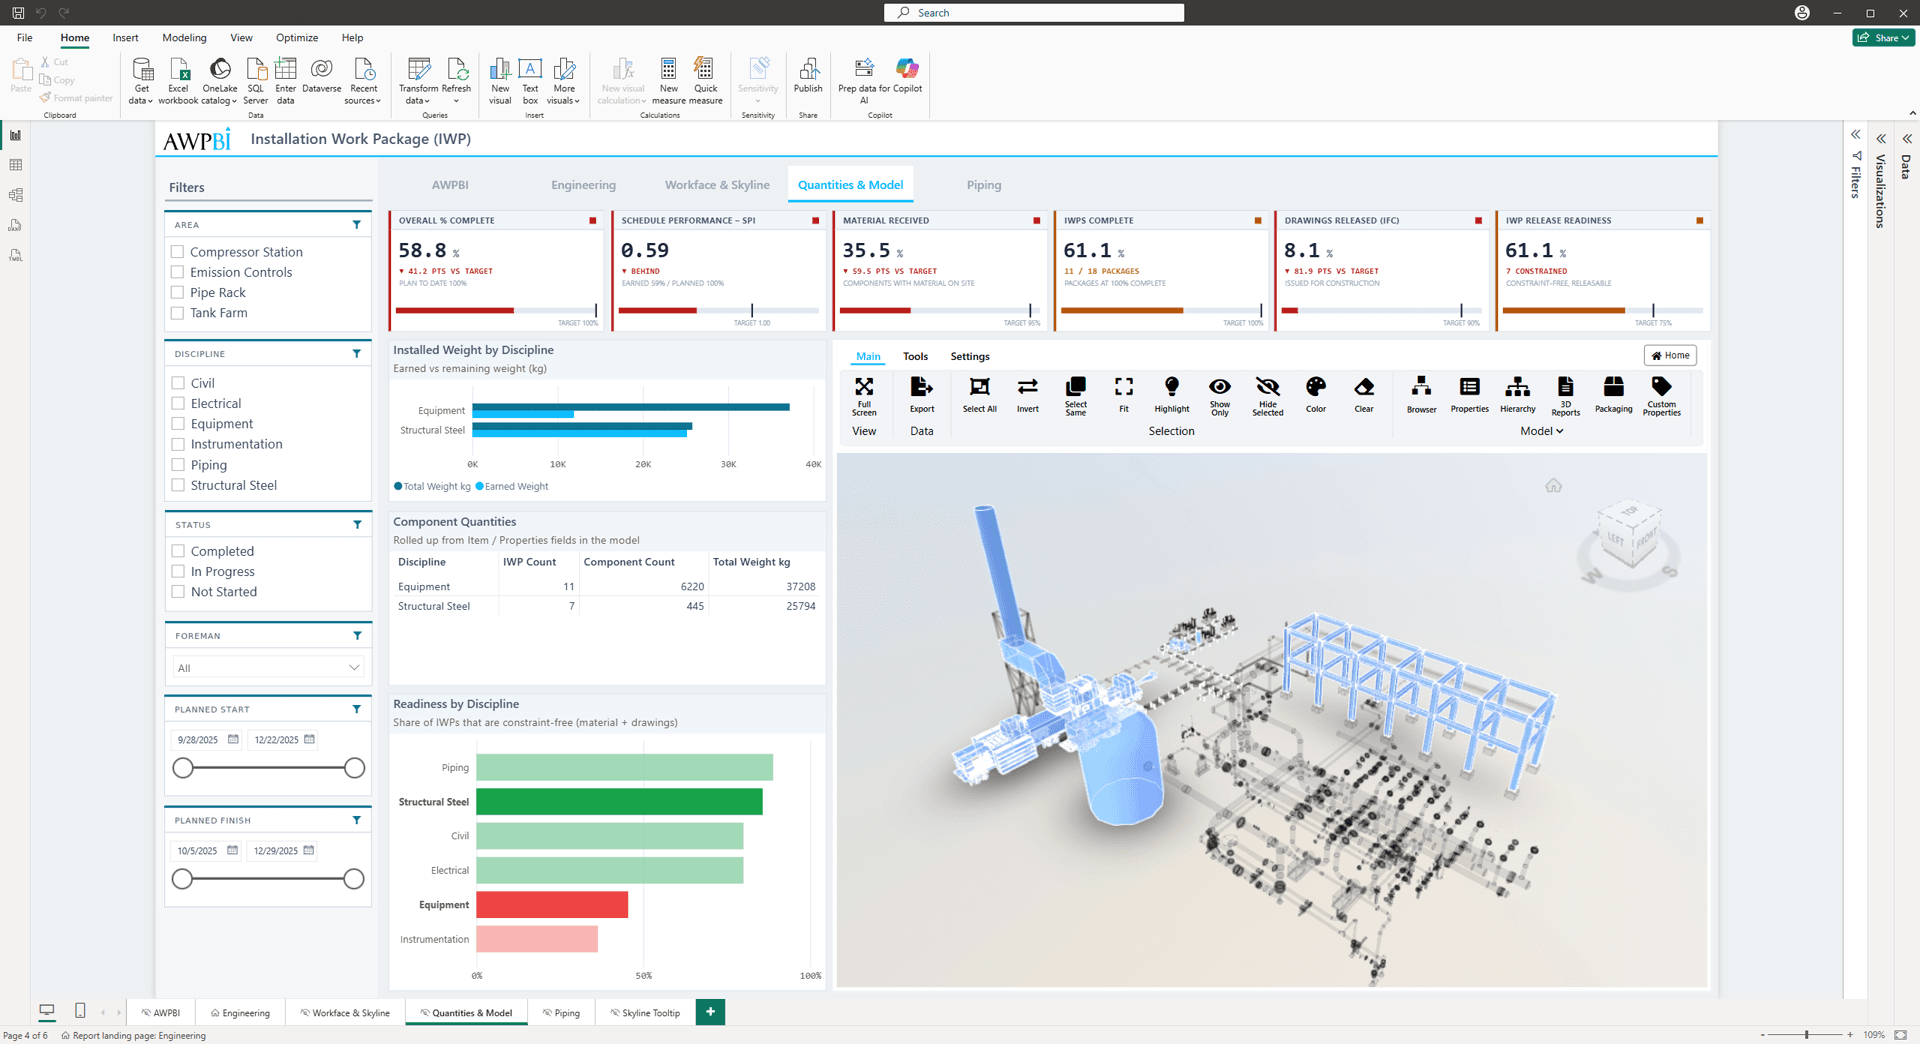Open the Packaging tool
The width and height of the screenshot is (1920, 1044).
click(1614, 395)
